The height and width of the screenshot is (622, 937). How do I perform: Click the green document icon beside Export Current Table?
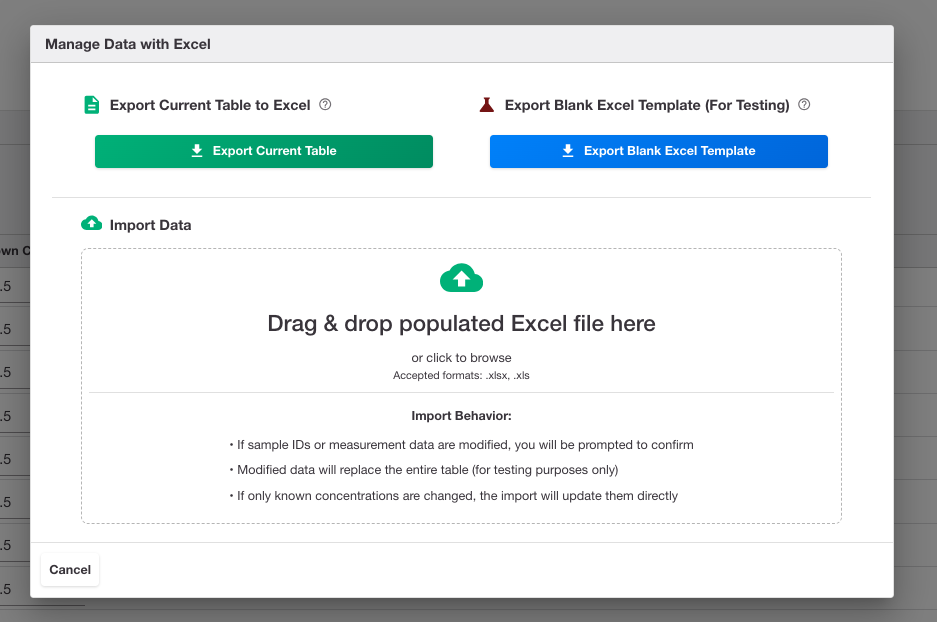pos(91,105)
